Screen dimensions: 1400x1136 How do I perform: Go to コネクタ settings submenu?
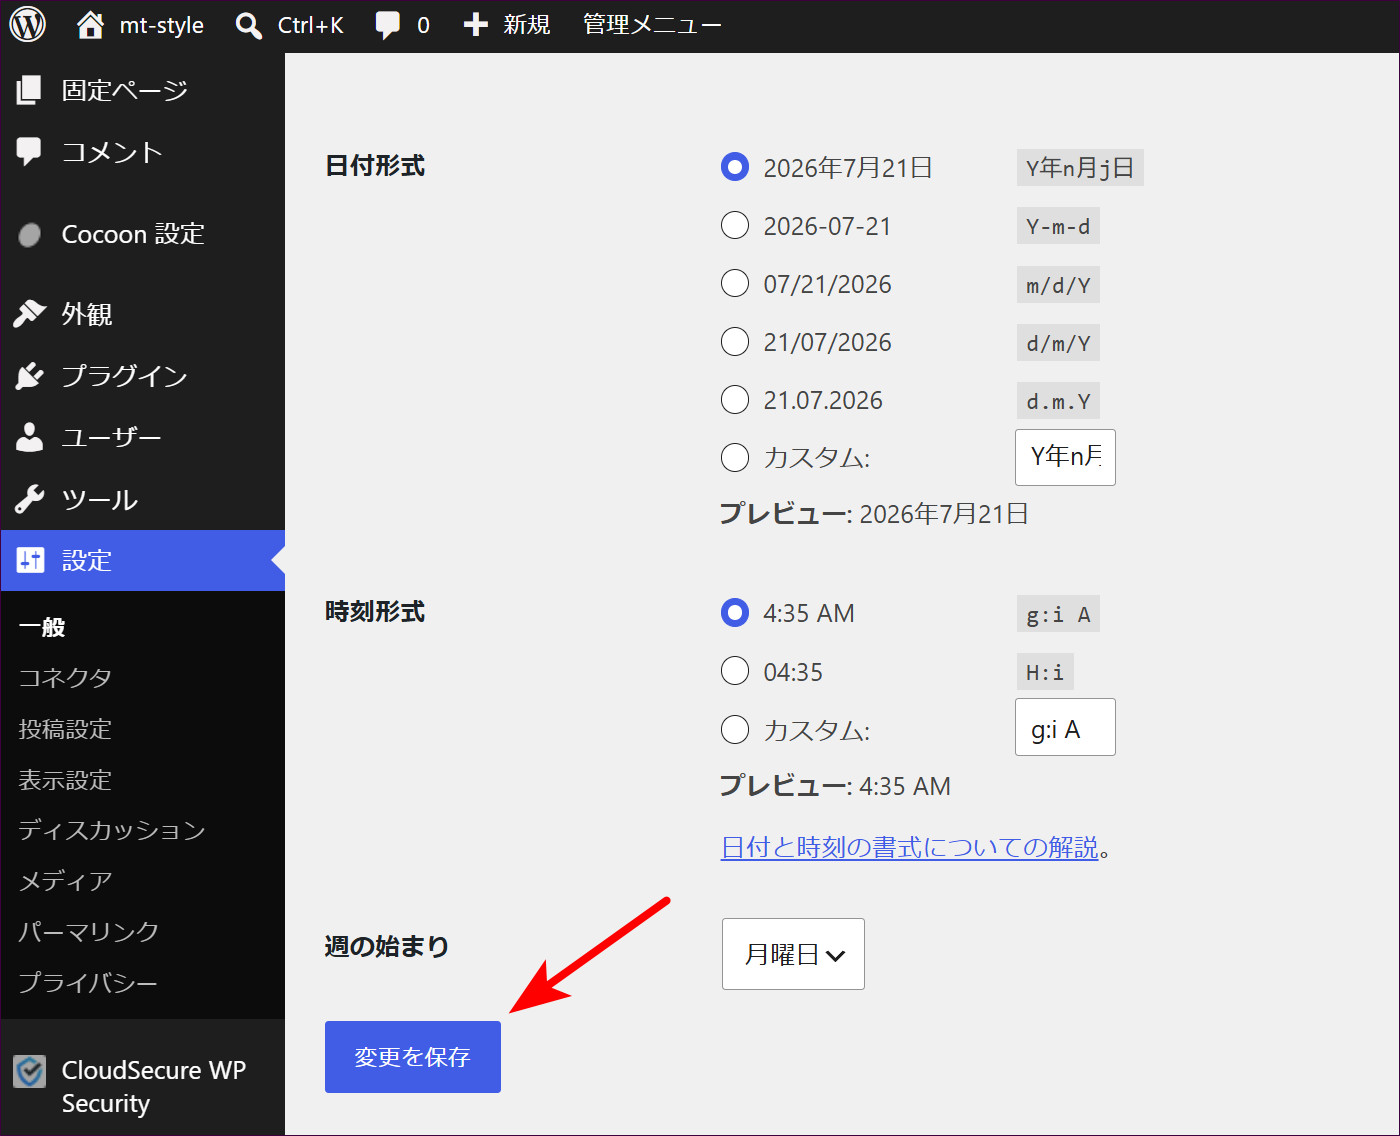(65, 677)
